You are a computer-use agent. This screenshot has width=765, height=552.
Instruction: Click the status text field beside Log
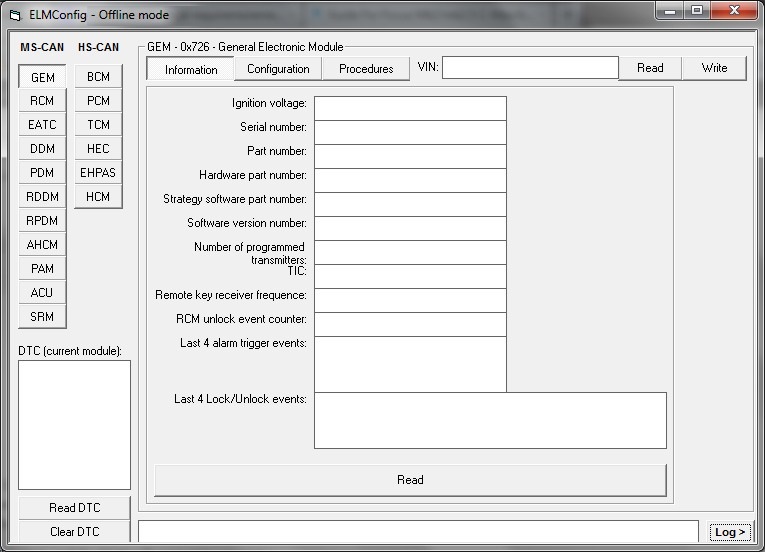click(419, 531)
